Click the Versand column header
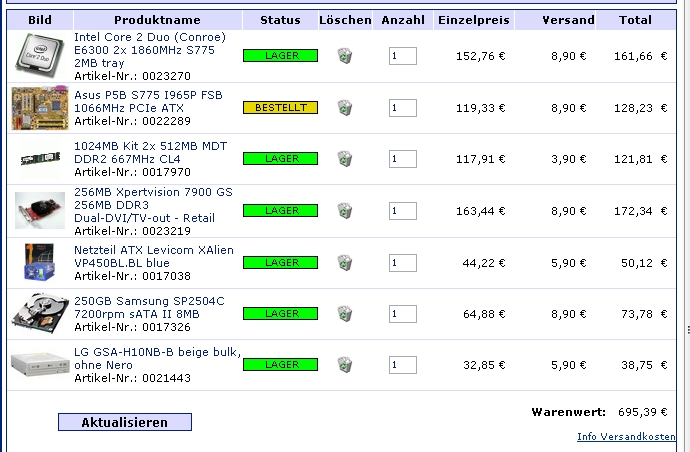This screenshot has width=690, height=452. point(555,20)
